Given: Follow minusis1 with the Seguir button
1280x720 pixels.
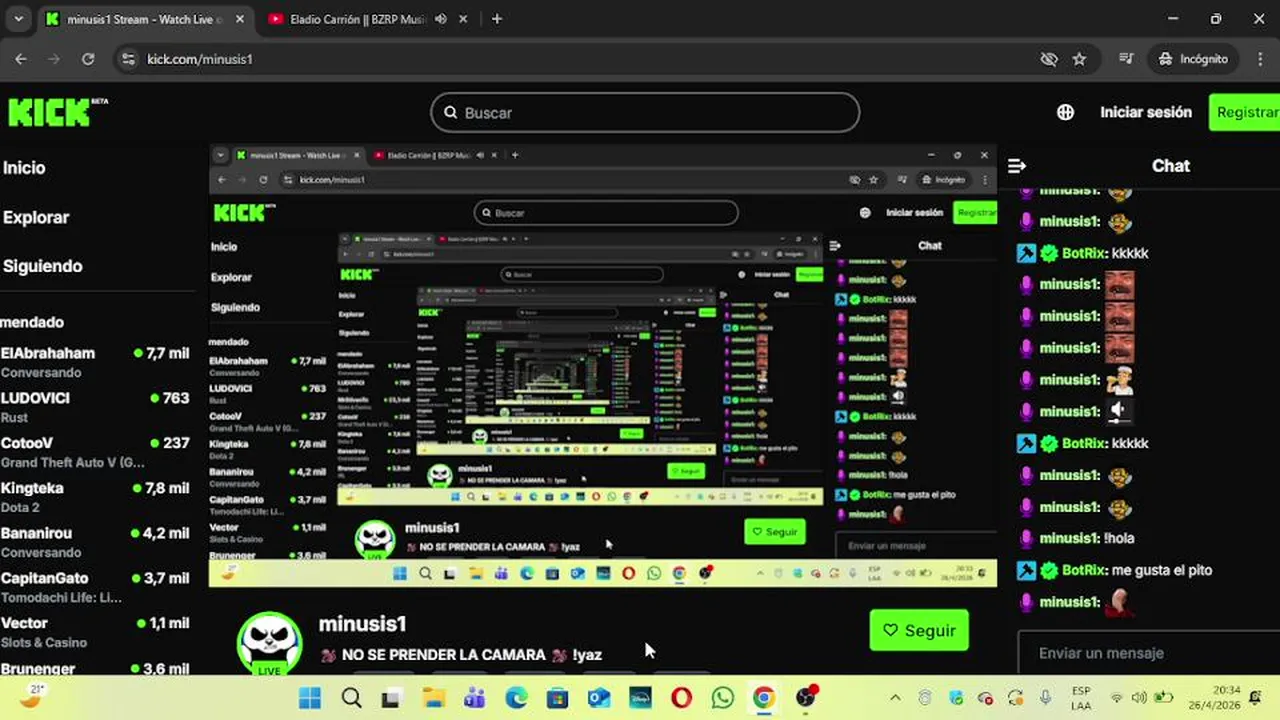Looking at the screenshot, I should tap(919, 631).
